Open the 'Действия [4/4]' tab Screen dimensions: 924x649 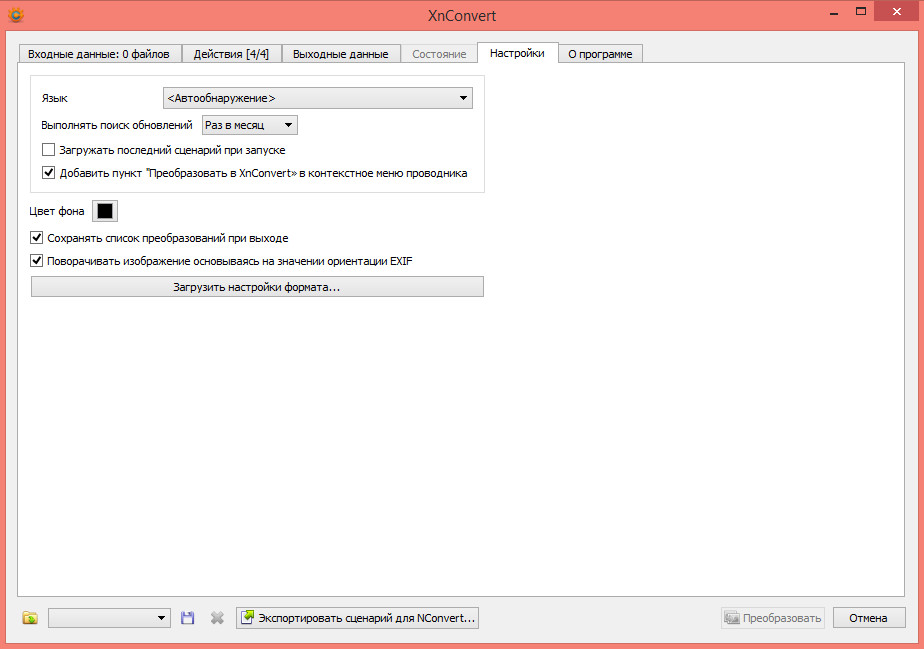point(232,53)
